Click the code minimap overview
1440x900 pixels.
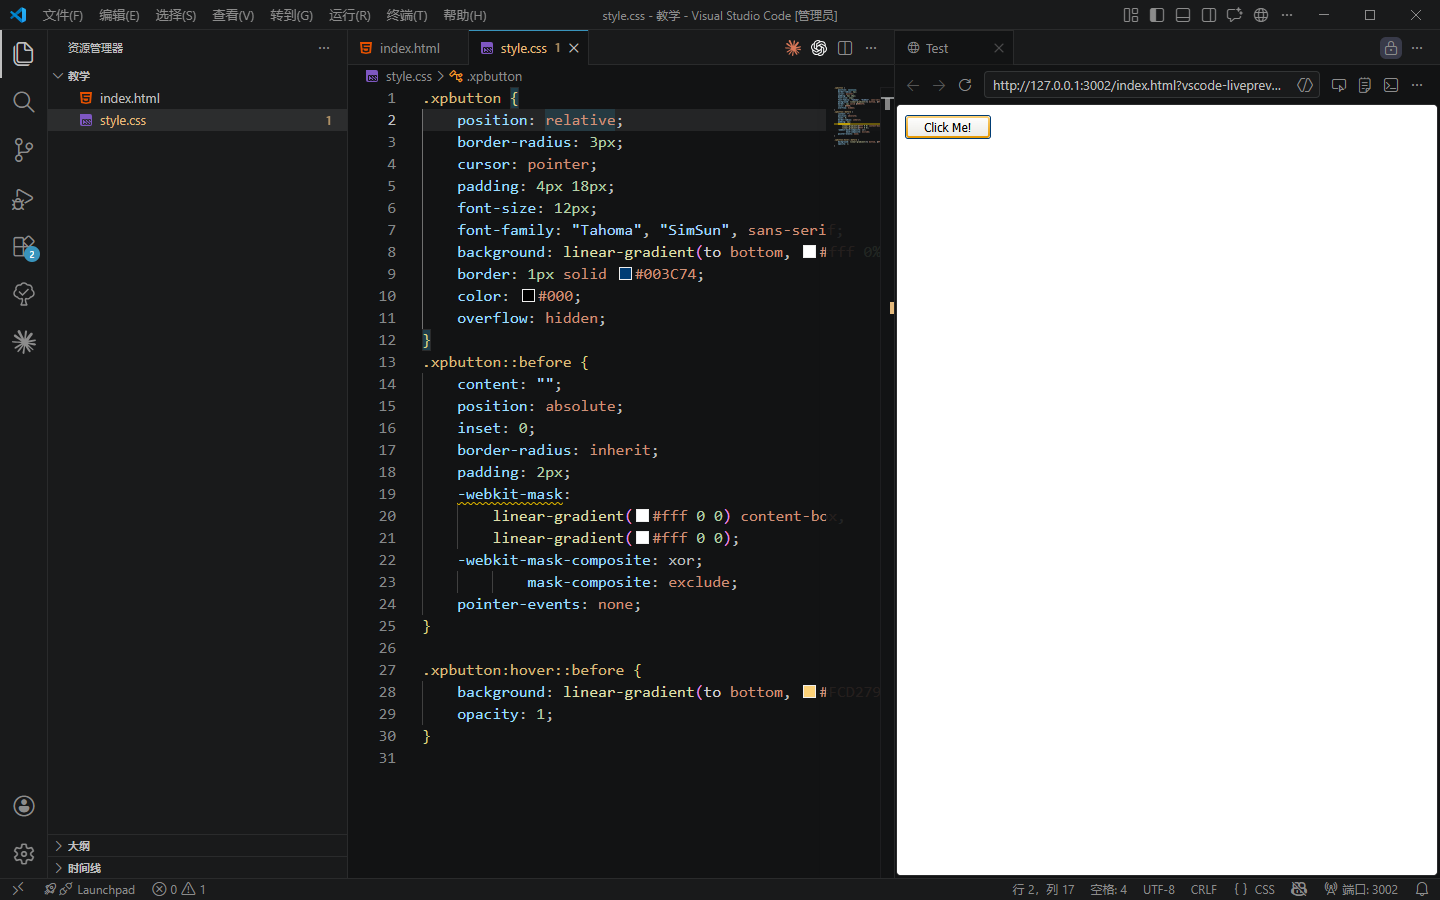tap(856, 117)
